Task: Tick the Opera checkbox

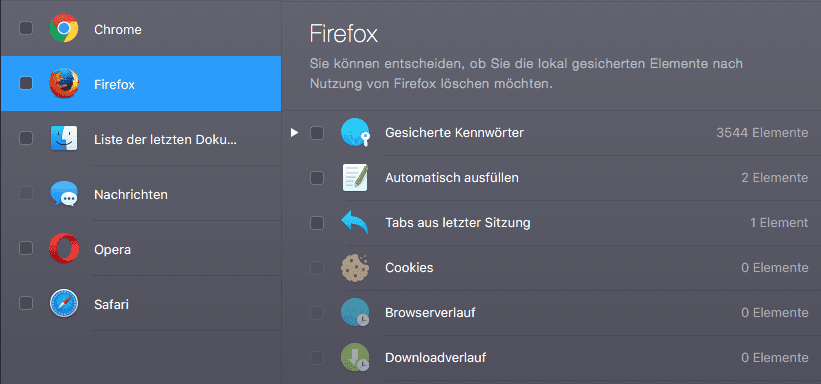Action: (26, 248)
